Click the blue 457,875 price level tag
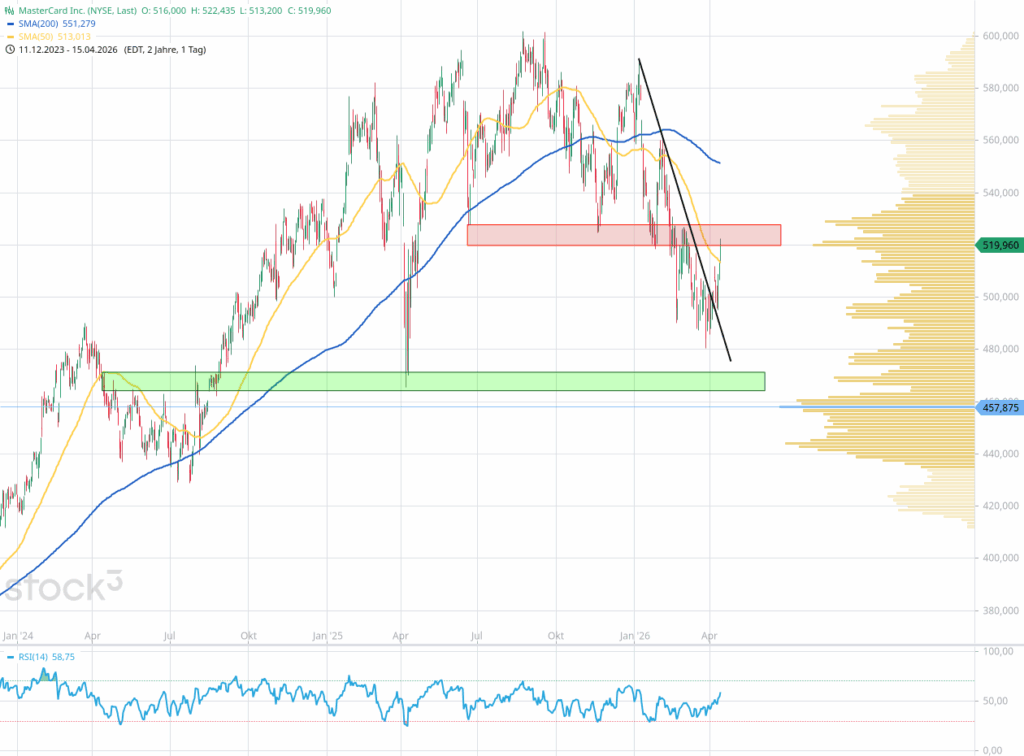Viewport: 1024px width, 756px height. 998,407
